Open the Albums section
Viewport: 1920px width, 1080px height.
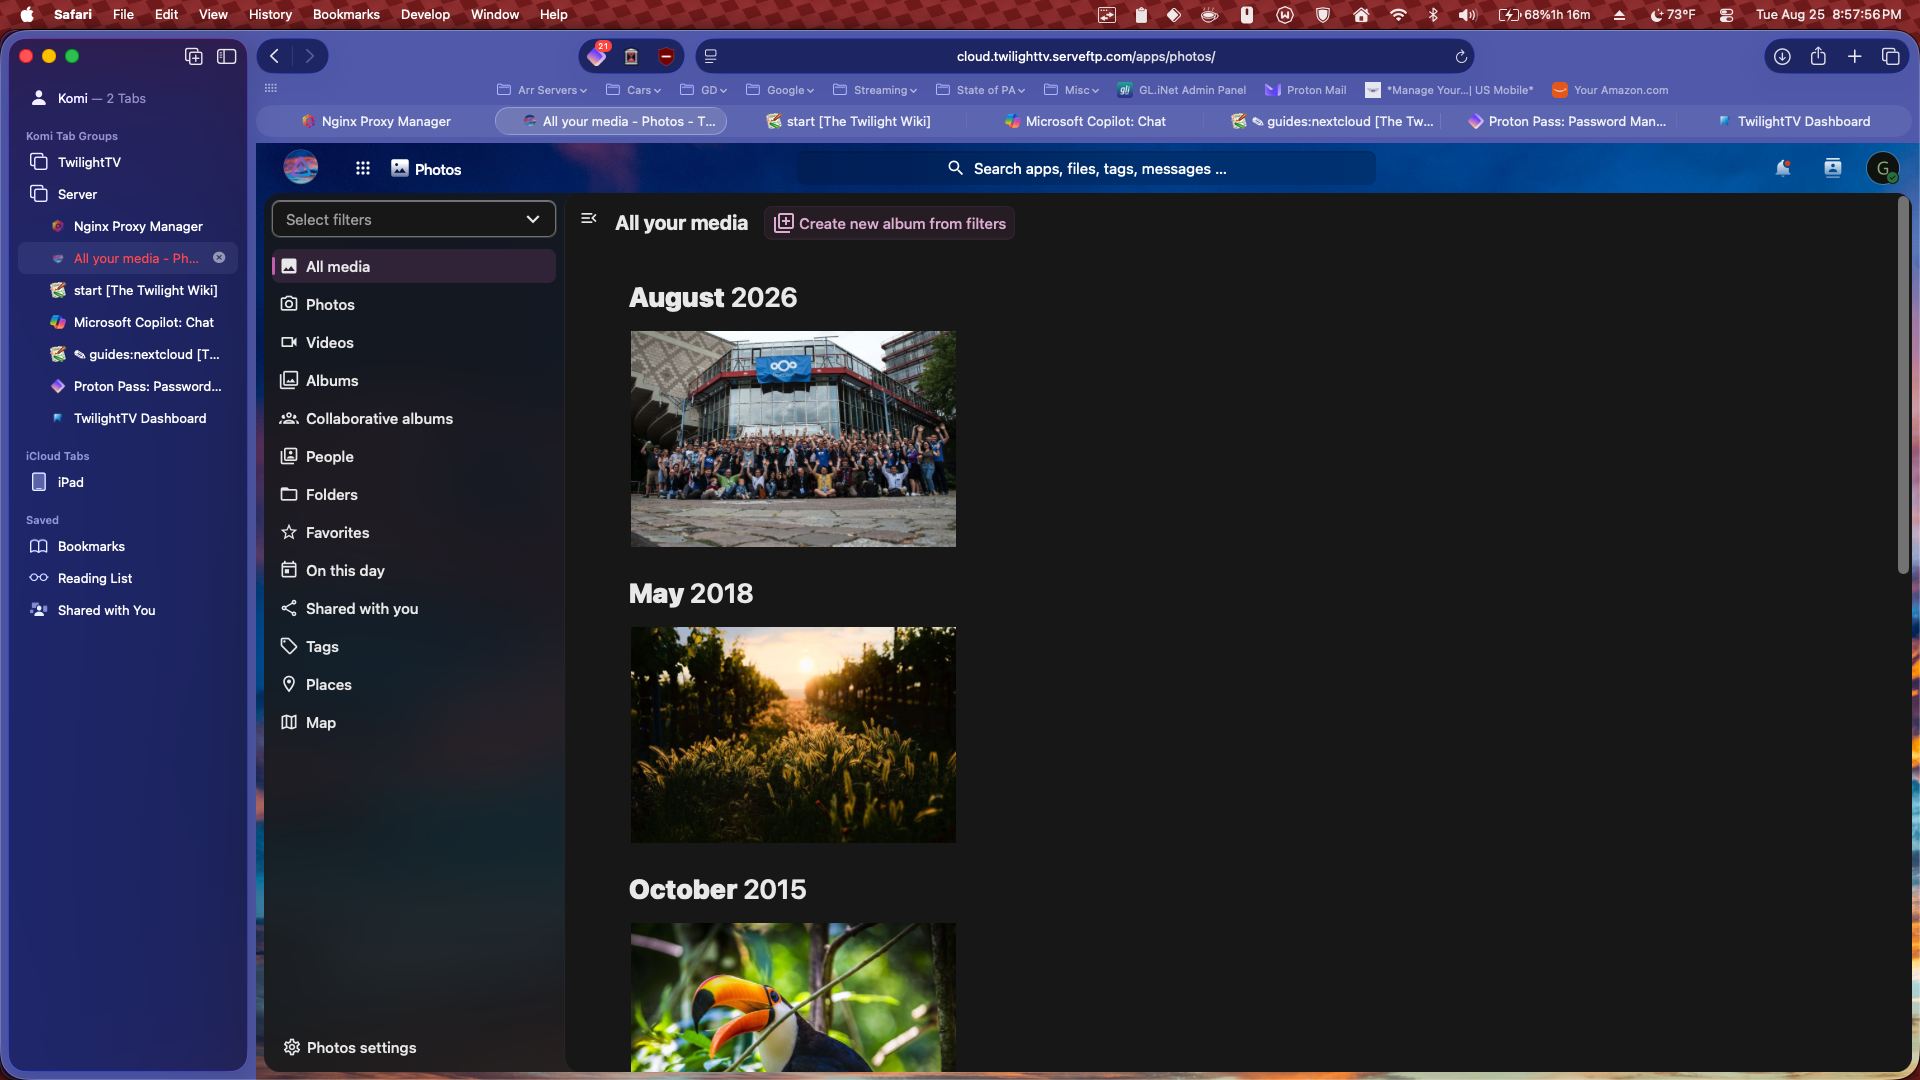point(414,381)
